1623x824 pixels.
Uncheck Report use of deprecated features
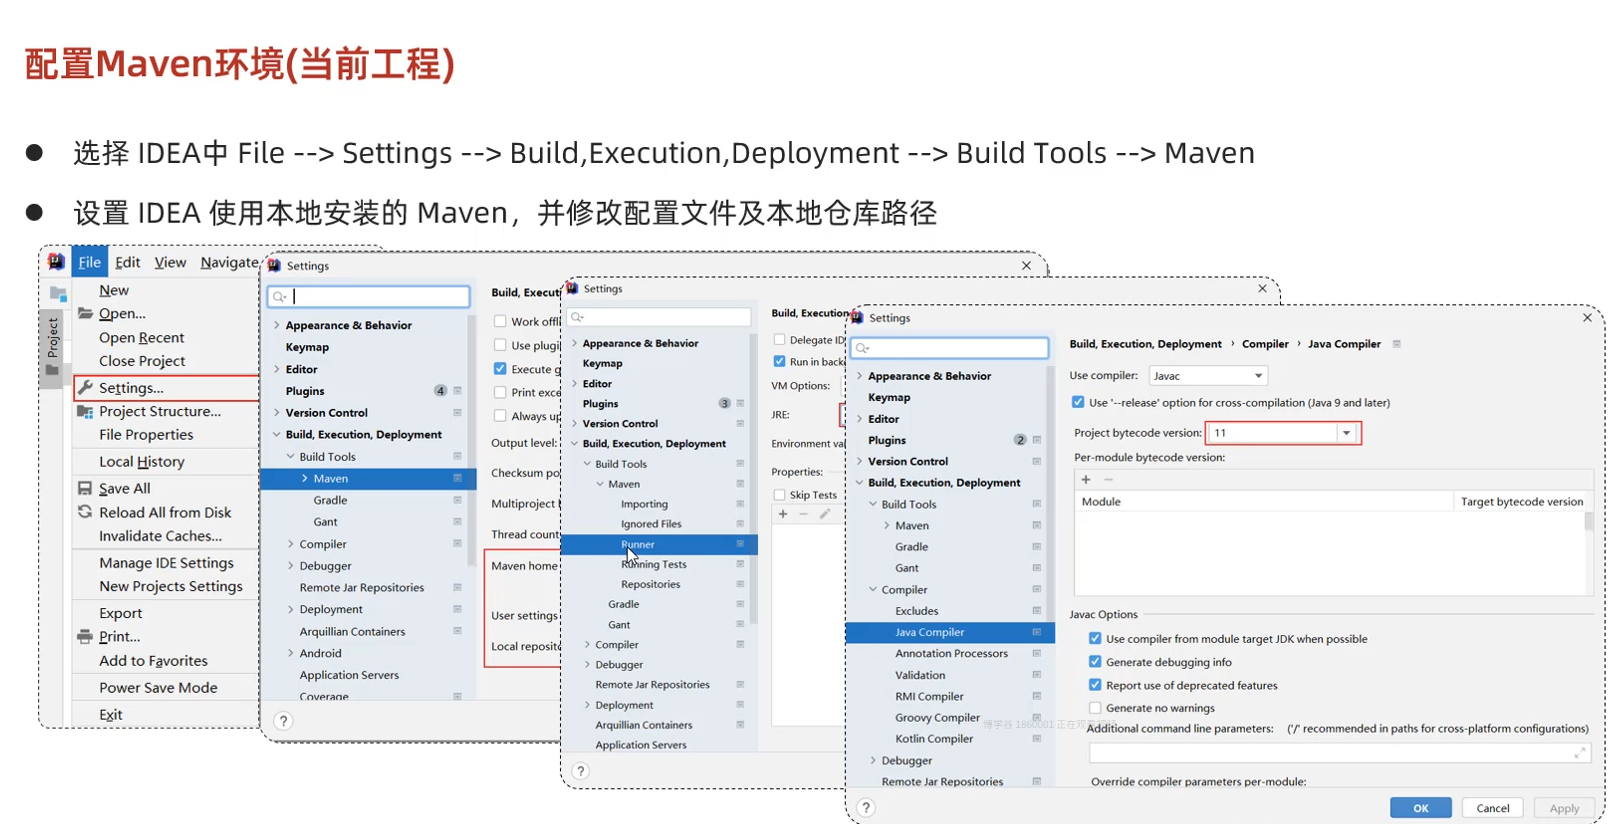(x=1095, y=685)
